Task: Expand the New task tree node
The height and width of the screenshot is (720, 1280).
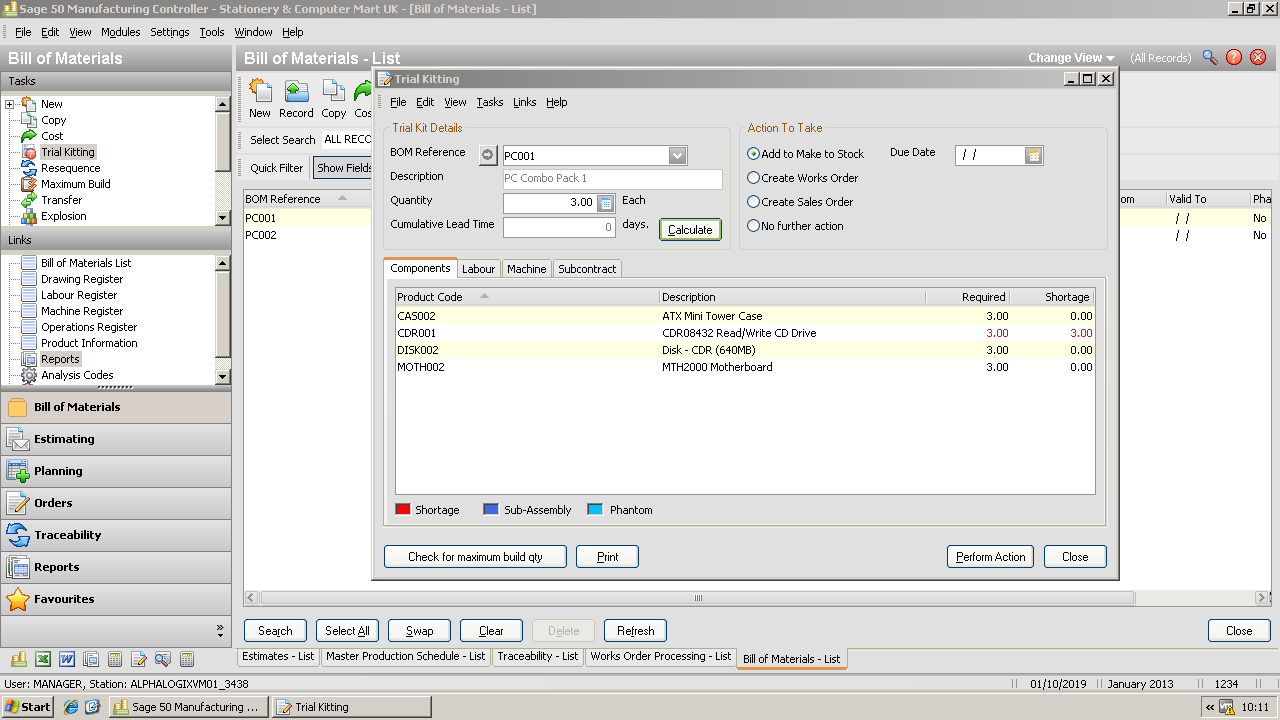Action: 9,104
